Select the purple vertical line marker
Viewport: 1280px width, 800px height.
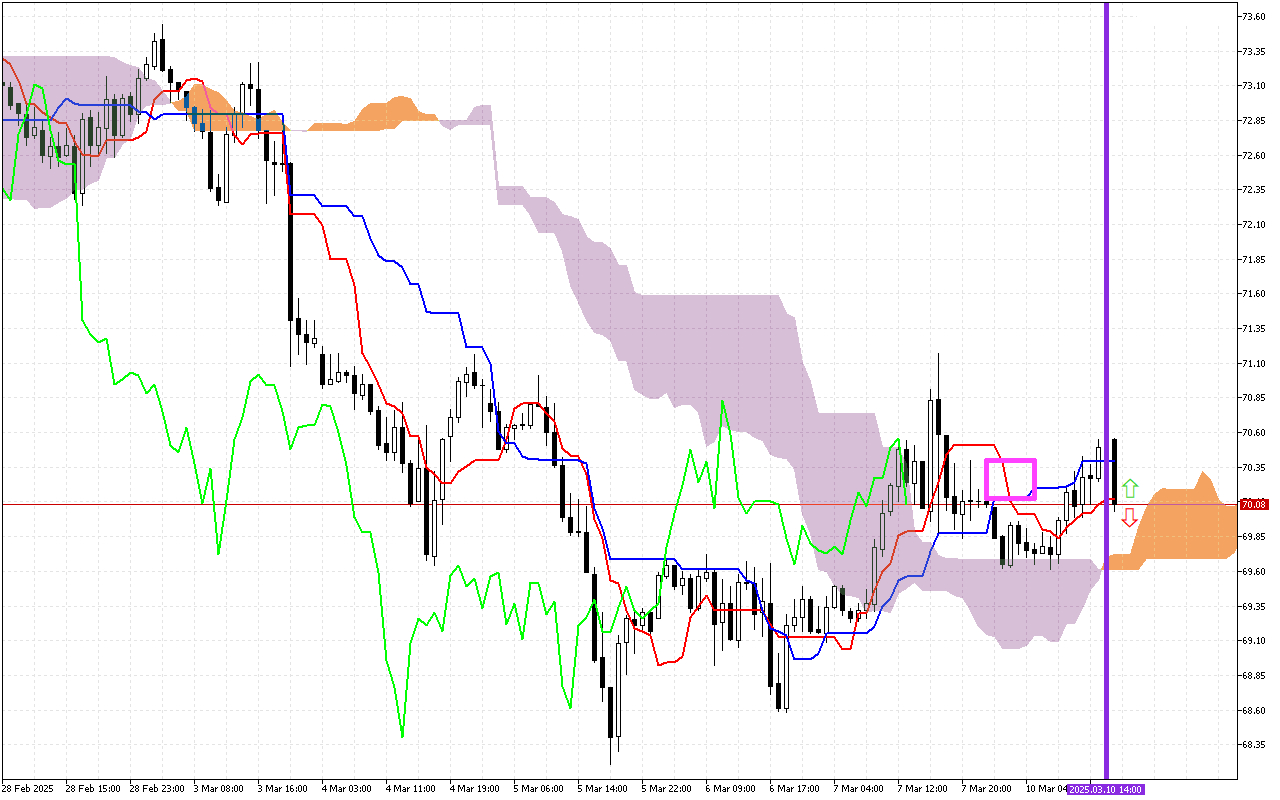[x=1106, y=390]
